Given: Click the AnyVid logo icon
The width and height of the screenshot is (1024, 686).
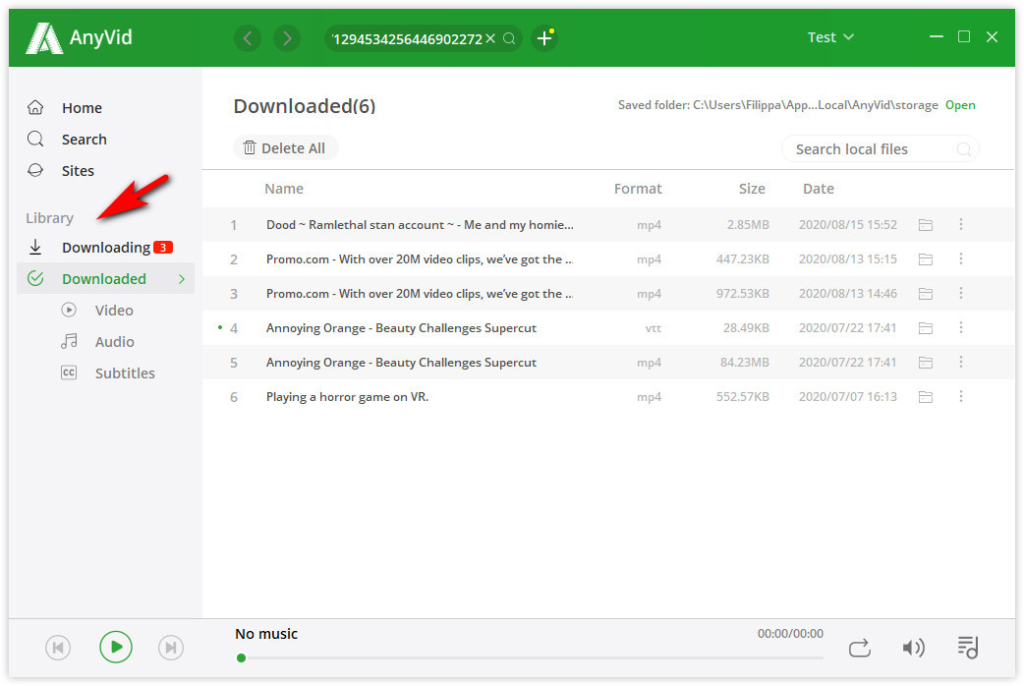Looking at the screenshot, I should click(x=44, y=38).
